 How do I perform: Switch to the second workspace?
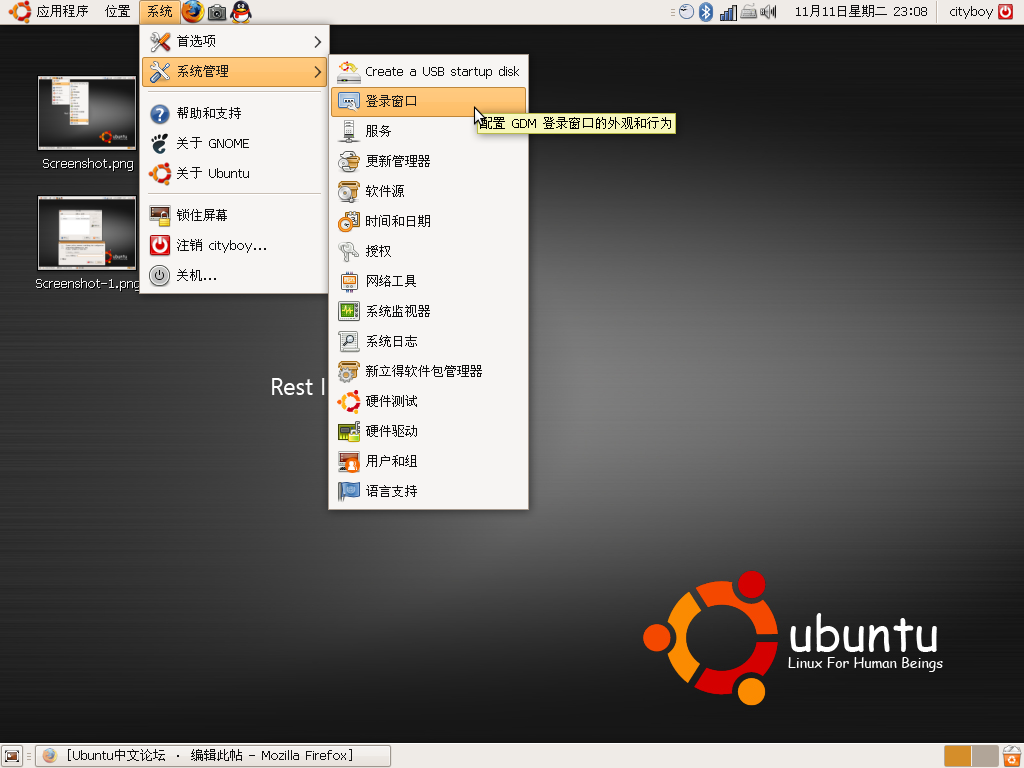pos(985,756)
